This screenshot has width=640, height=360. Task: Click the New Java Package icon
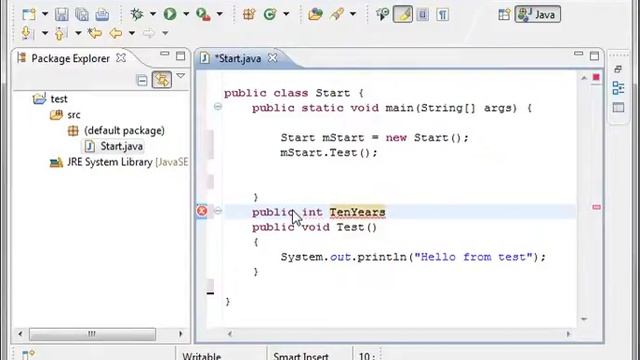[x=249, y=15]
